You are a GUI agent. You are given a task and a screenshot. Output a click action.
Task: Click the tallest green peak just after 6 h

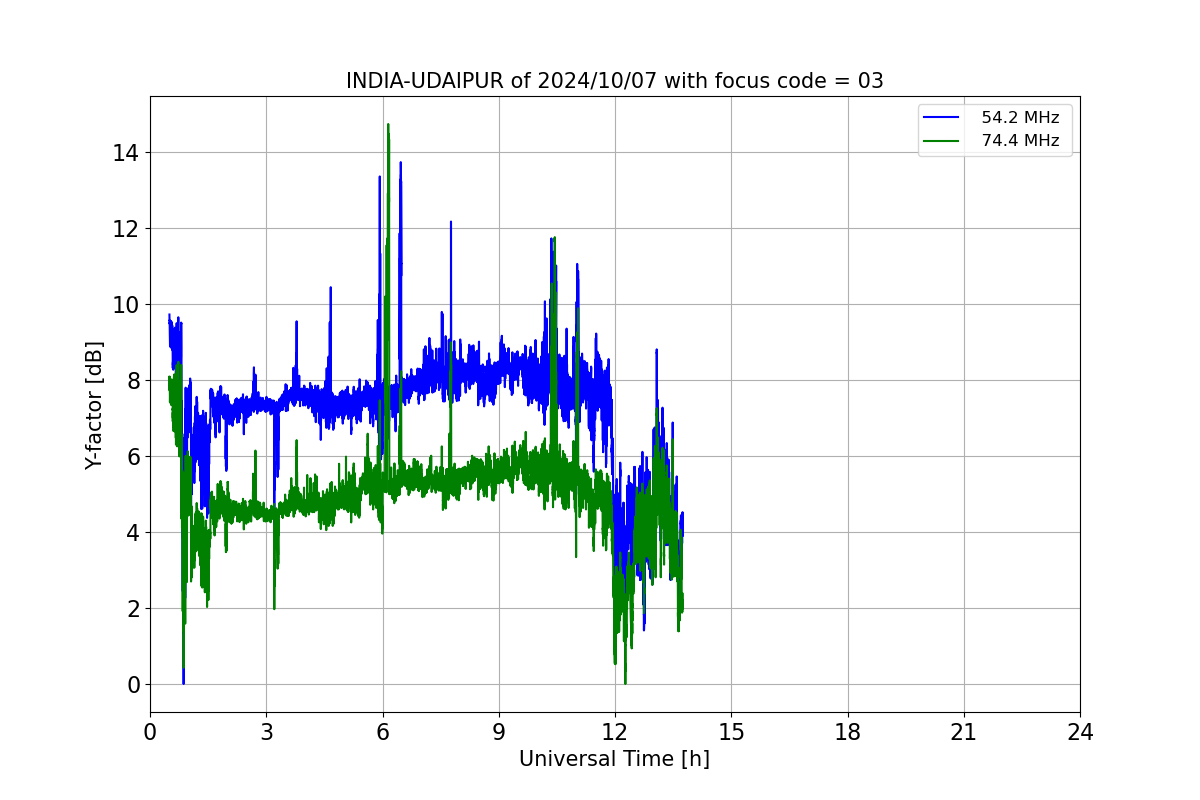tap(388, 128)
